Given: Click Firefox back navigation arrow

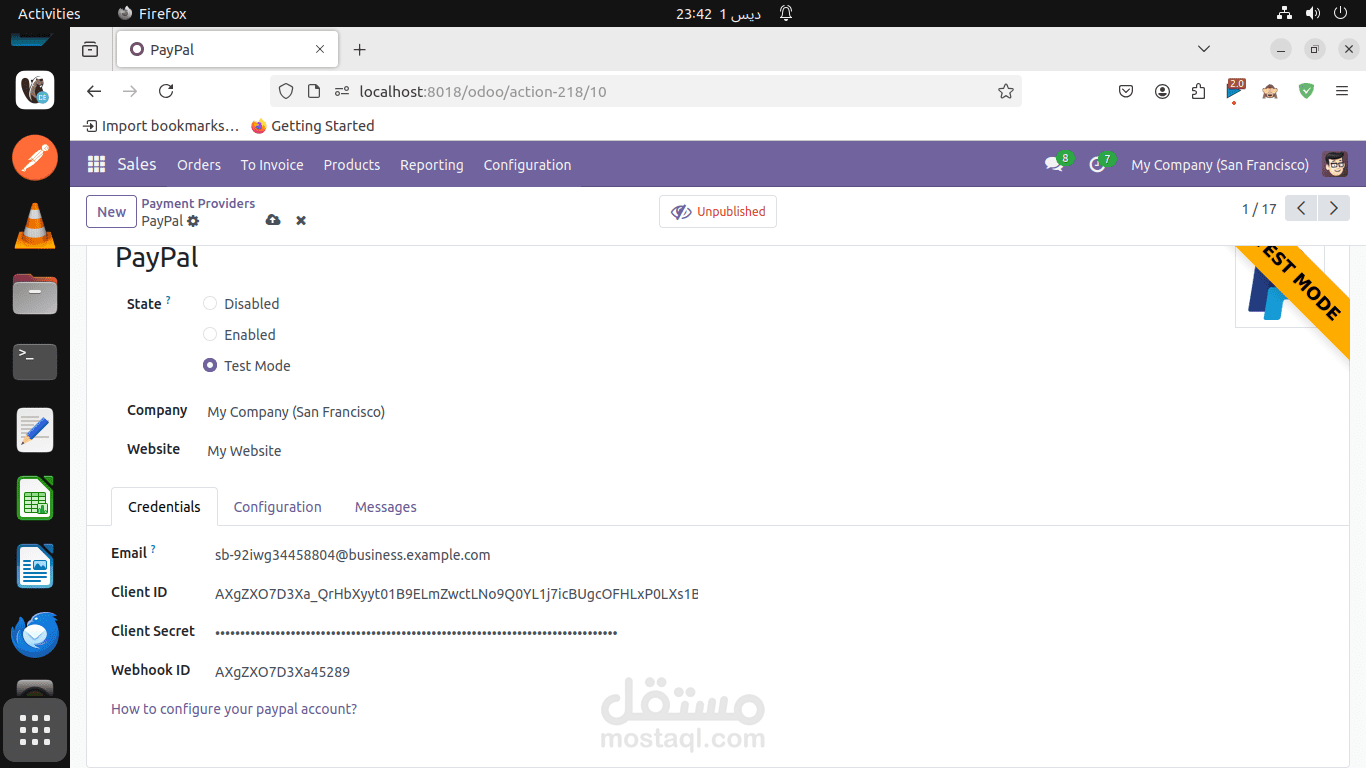Looking at the screenshot, I should 94,91.
